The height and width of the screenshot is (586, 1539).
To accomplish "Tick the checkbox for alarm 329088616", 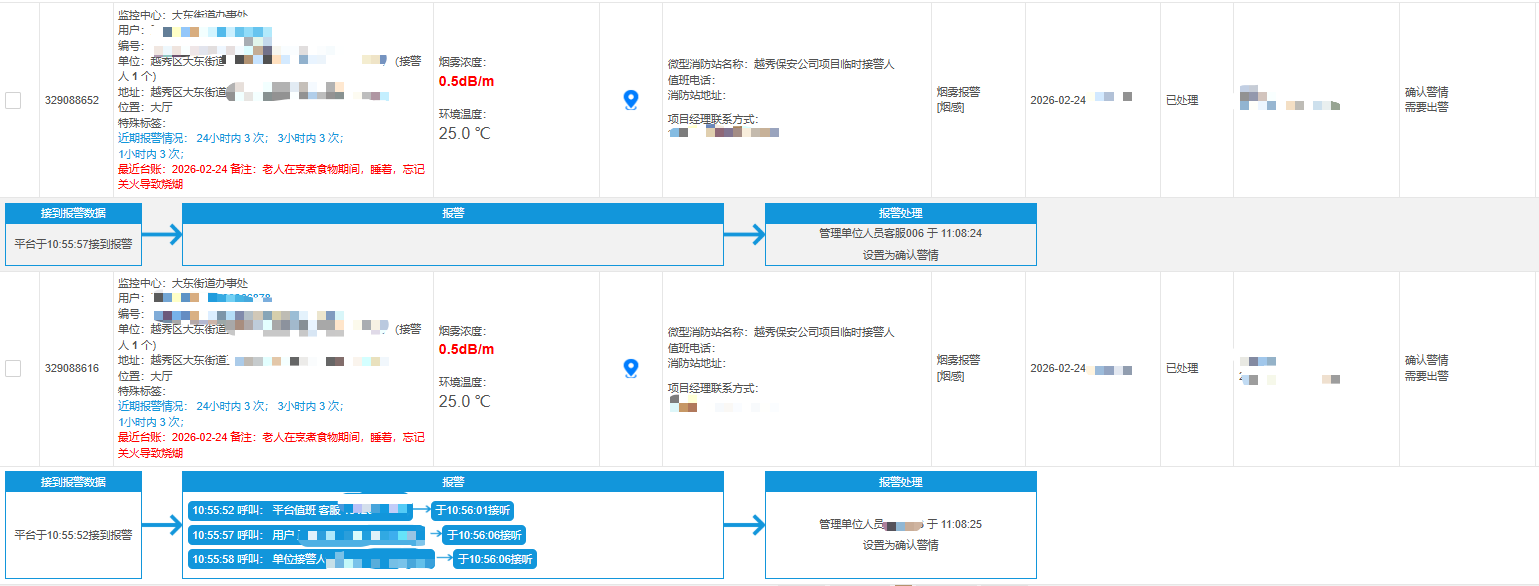I will pyautogui.click(x=13, y=368).
